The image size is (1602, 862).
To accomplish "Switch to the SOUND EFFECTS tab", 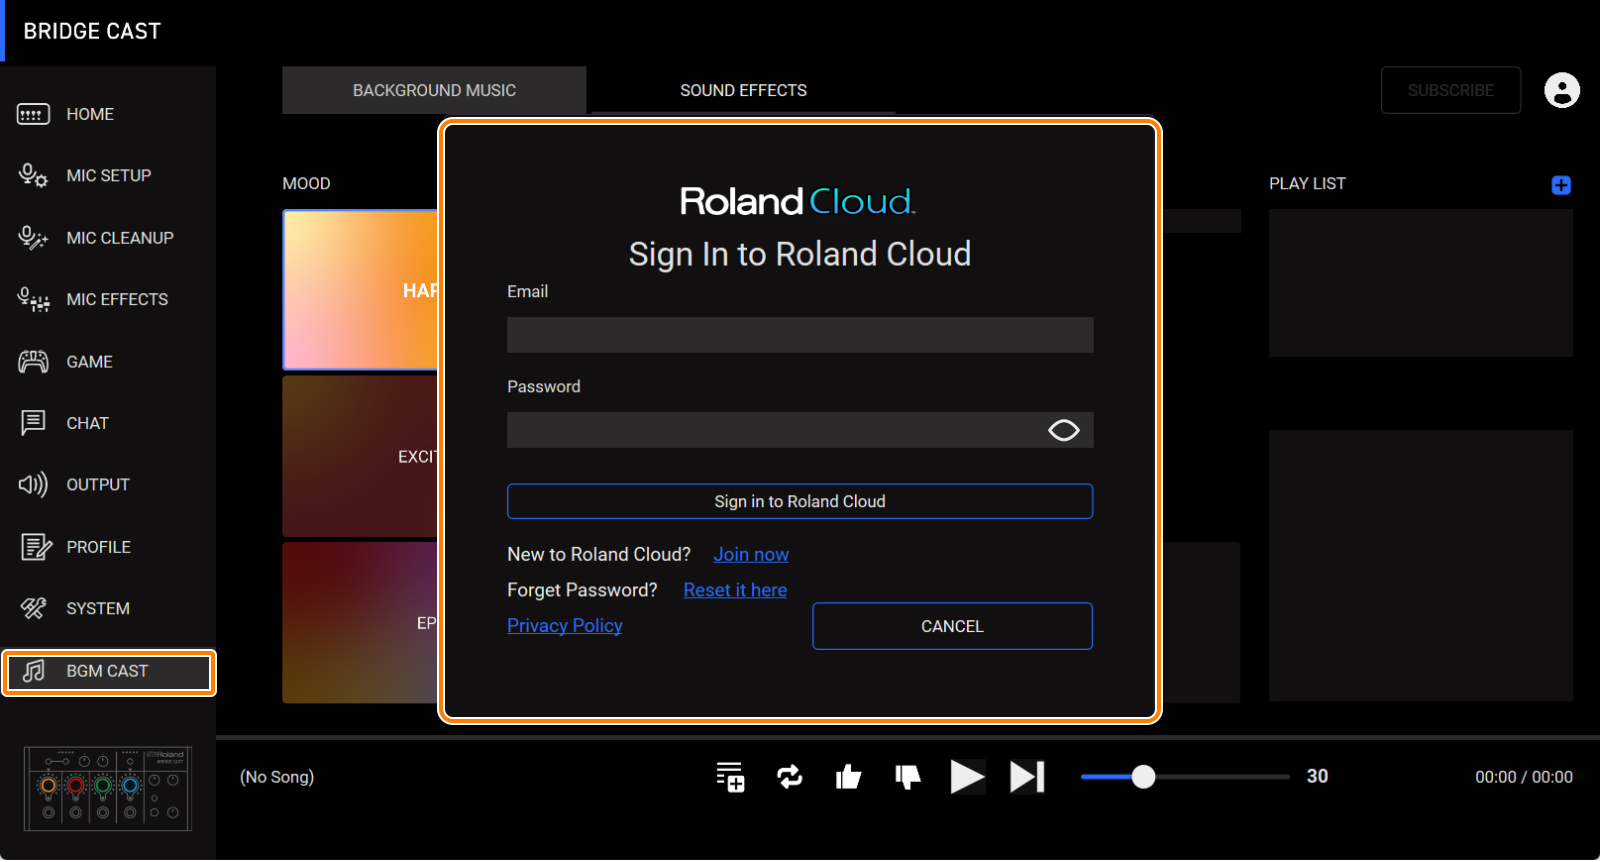I will coord(743,90).
